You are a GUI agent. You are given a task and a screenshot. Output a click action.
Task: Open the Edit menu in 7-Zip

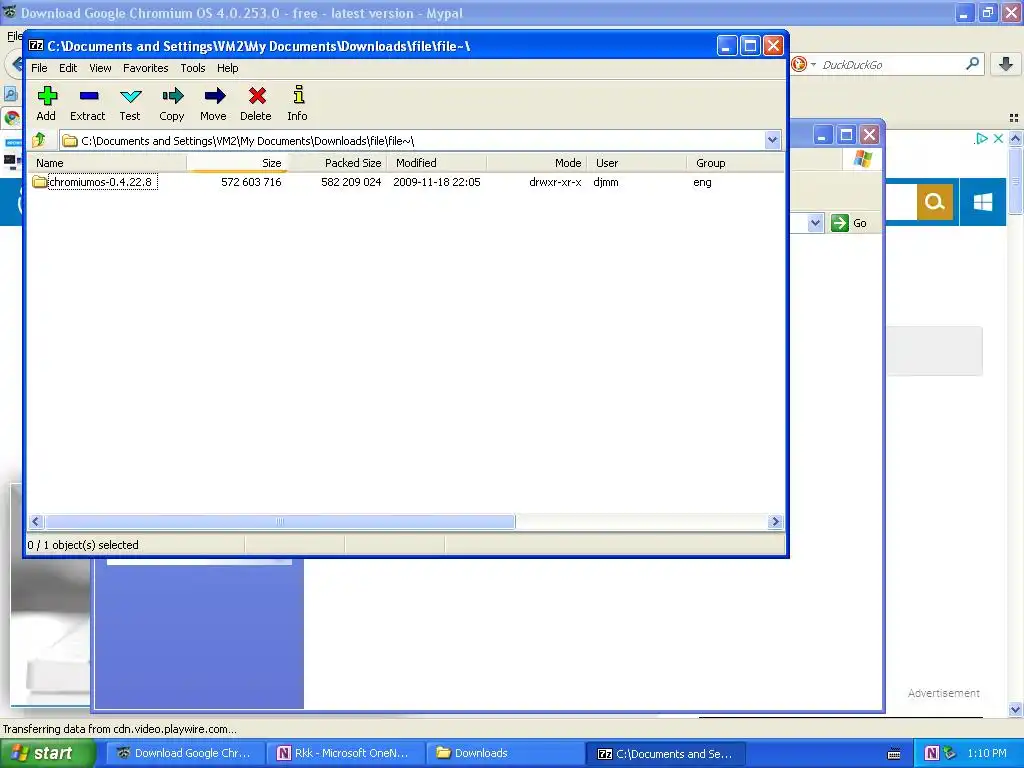click(68, 68)
